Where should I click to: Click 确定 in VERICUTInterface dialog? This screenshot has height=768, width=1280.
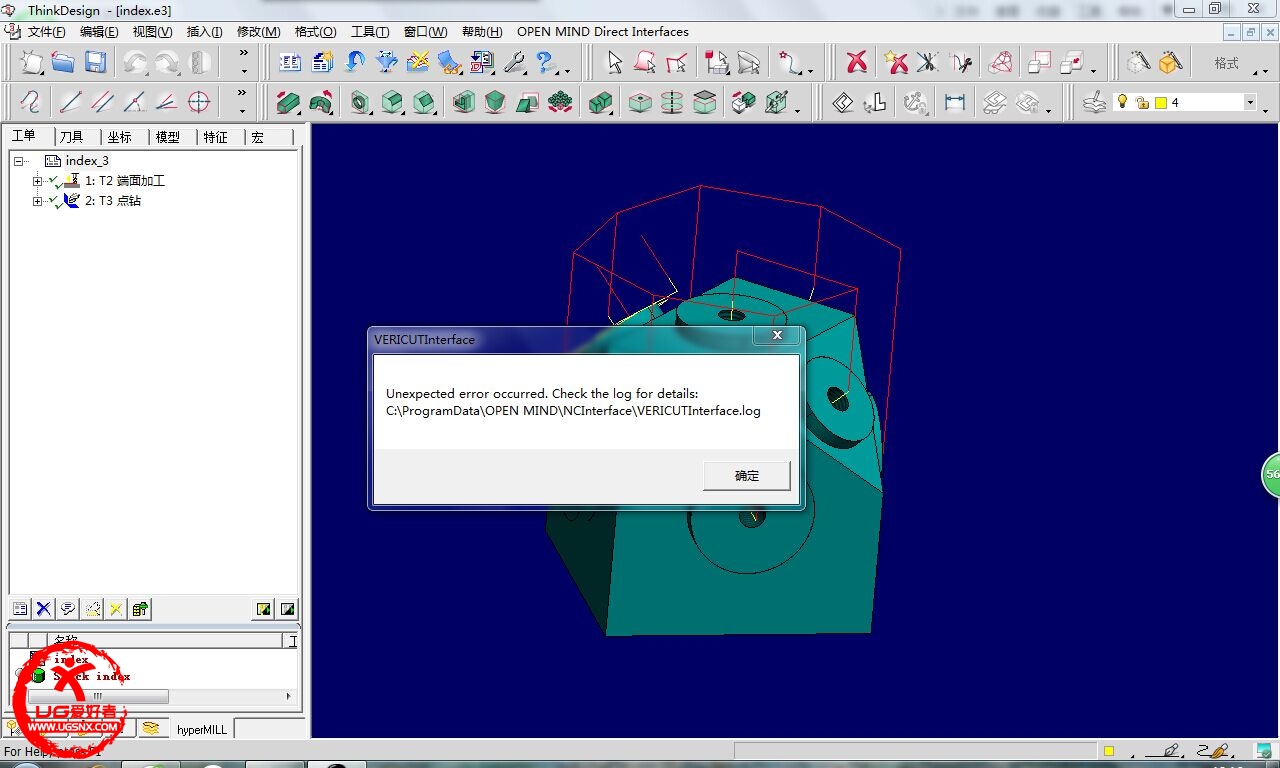tap(747, 476)
